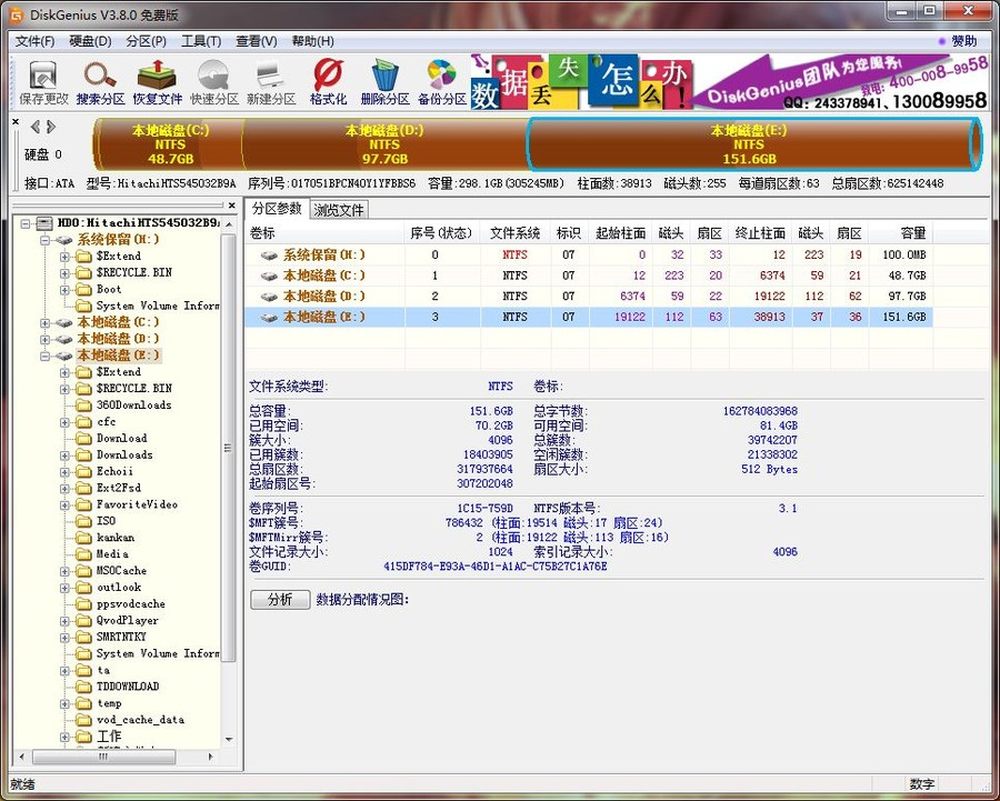The image size is (1000, 801).
Task: Click the 新建分区 (New Partition) icon
Action: pyautogui.click(x=271, y=82)
